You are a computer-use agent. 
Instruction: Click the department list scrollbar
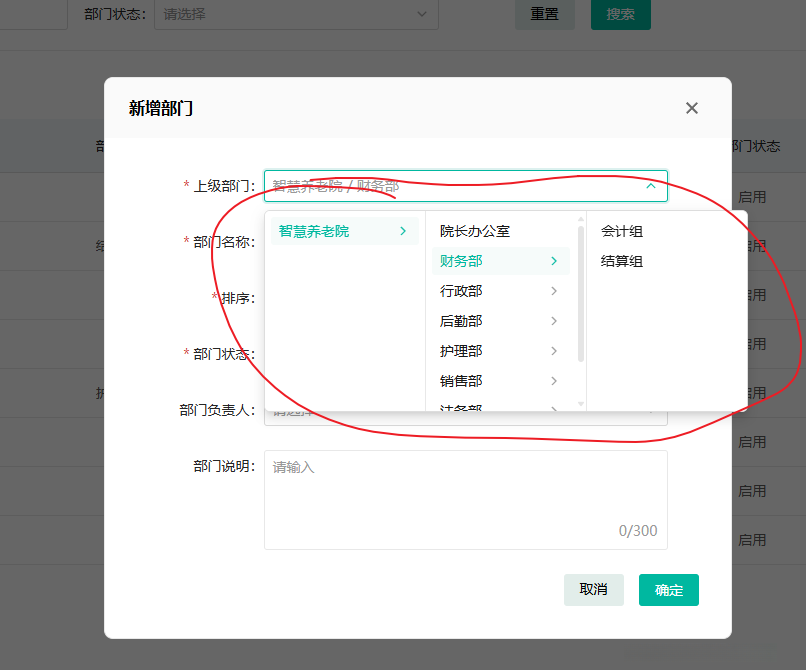click(x=581, y=294)
